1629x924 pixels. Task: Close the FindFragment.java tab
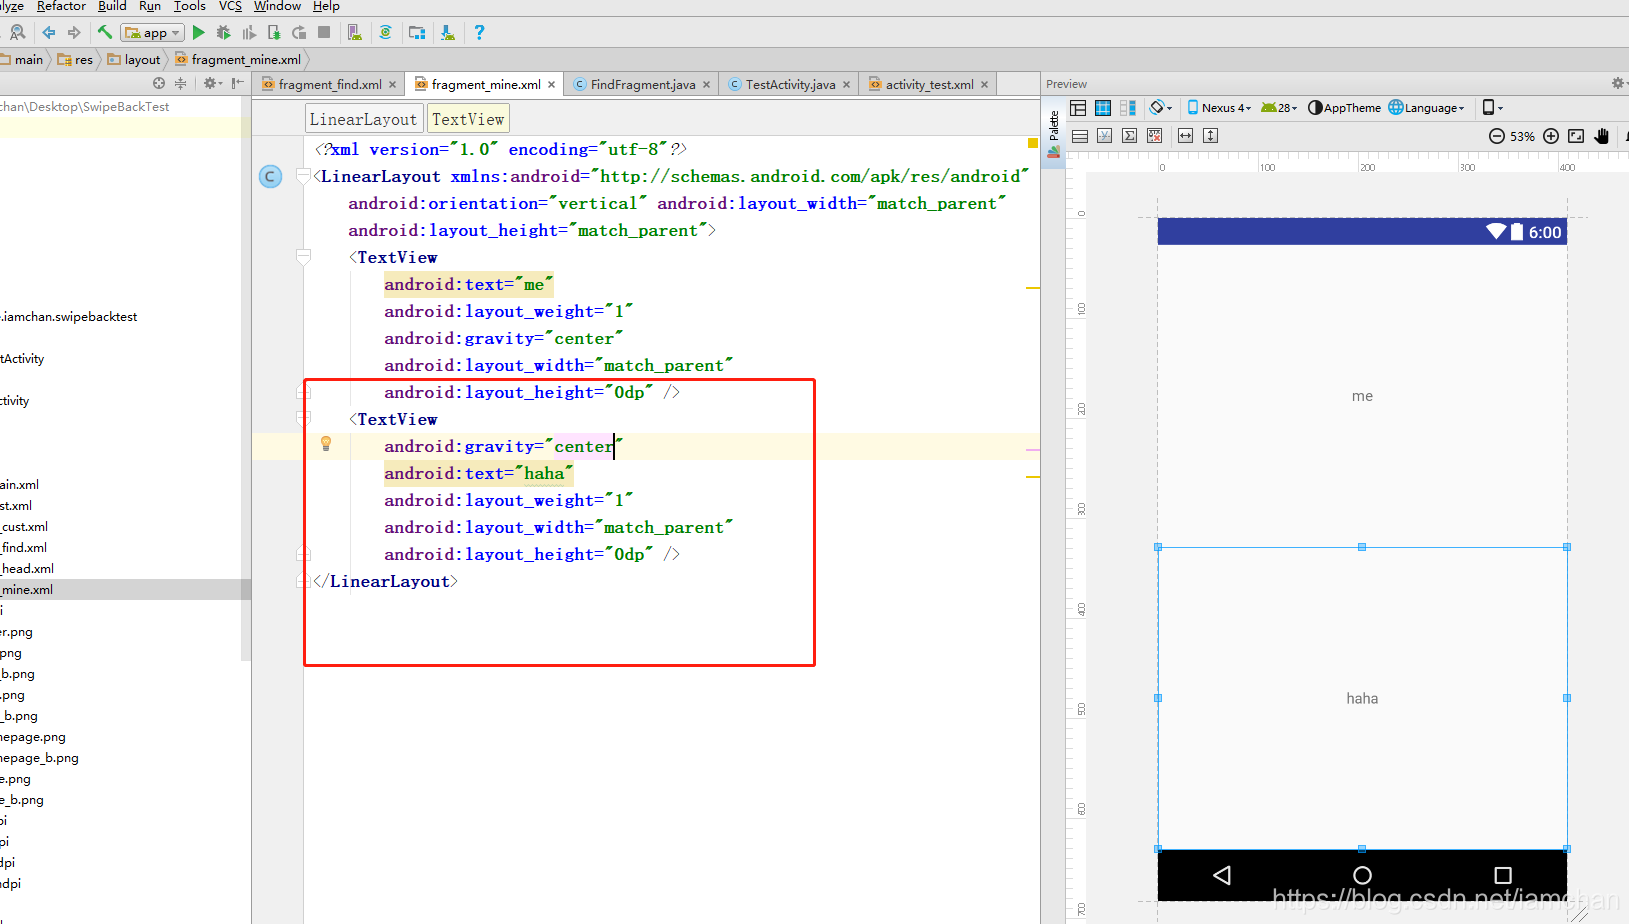(706, 85)
